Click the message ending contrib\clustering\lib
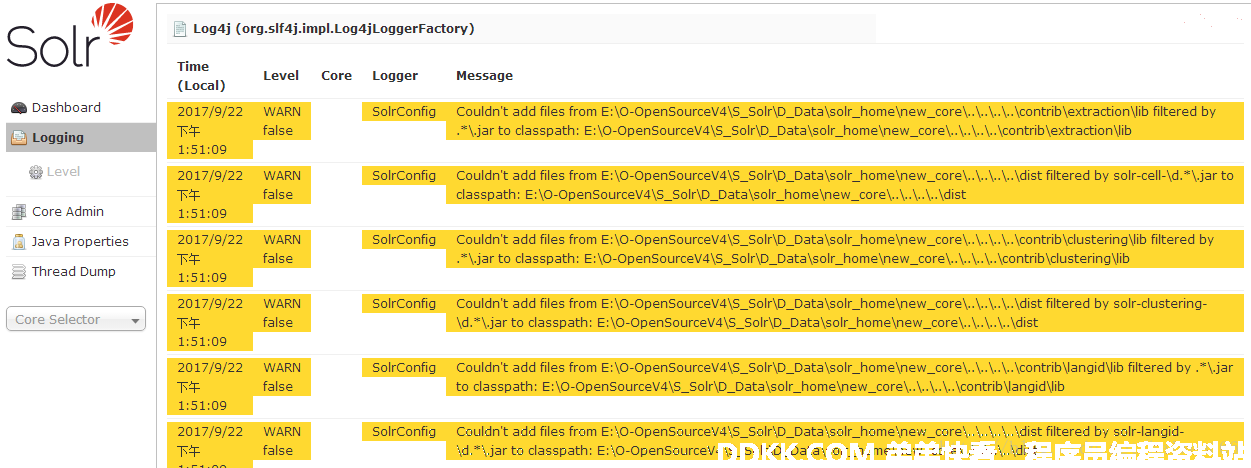The width and height of the screenshot is (1251, 468). pyautogui.click(x=845, y=249)
